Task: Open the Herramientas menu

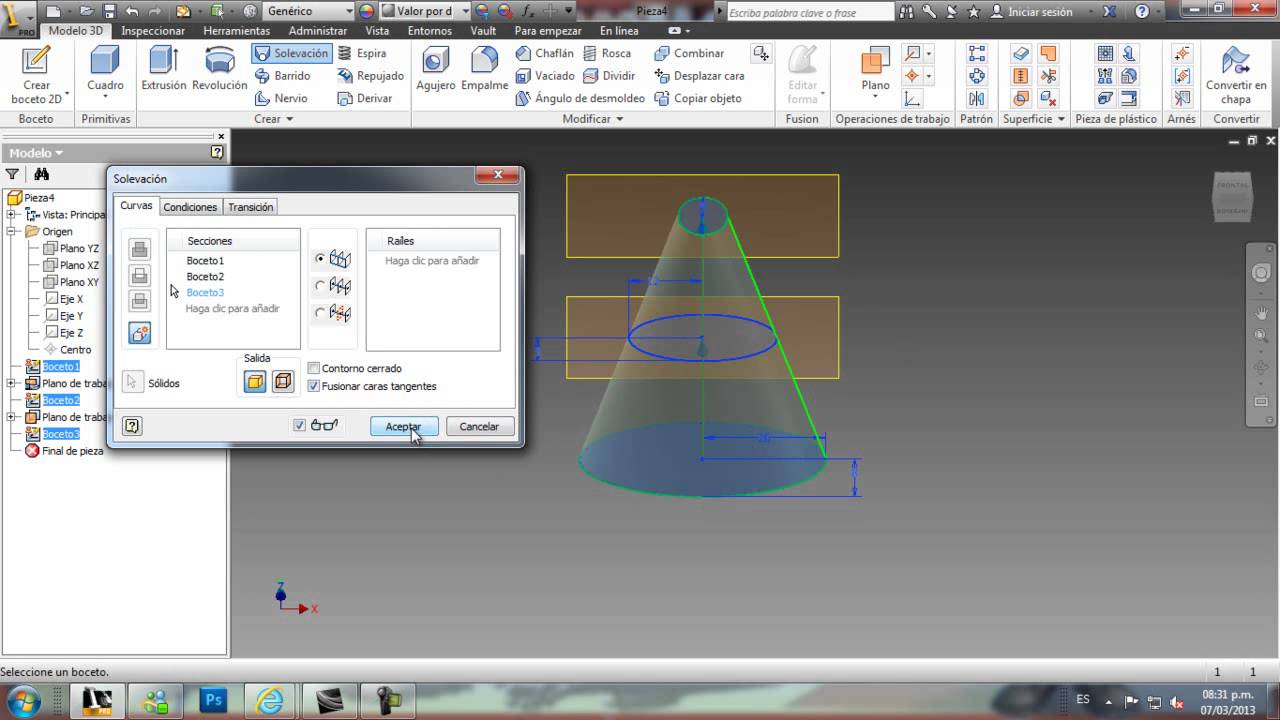Action: 237,30
